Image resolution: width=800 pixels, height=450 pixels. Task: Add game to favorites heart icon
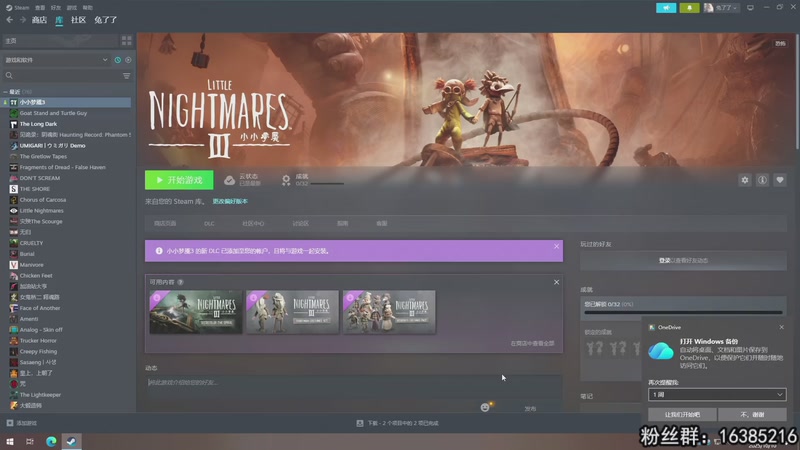(x=780, y=180)
